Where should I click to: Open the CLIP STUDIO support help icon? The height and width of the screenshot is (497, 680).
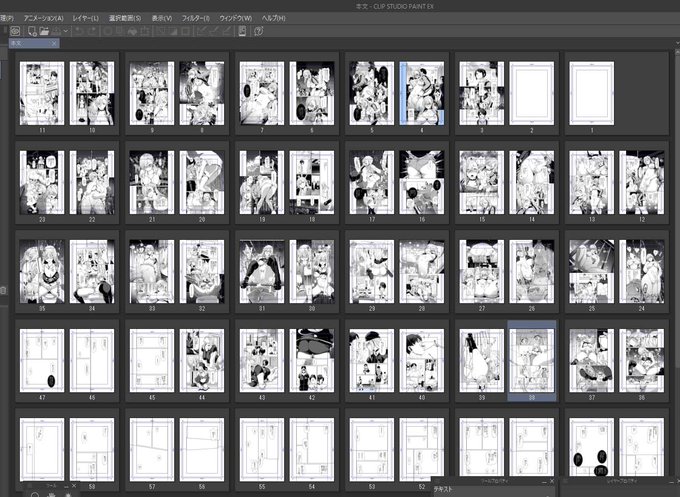click(x=258, y=31)
